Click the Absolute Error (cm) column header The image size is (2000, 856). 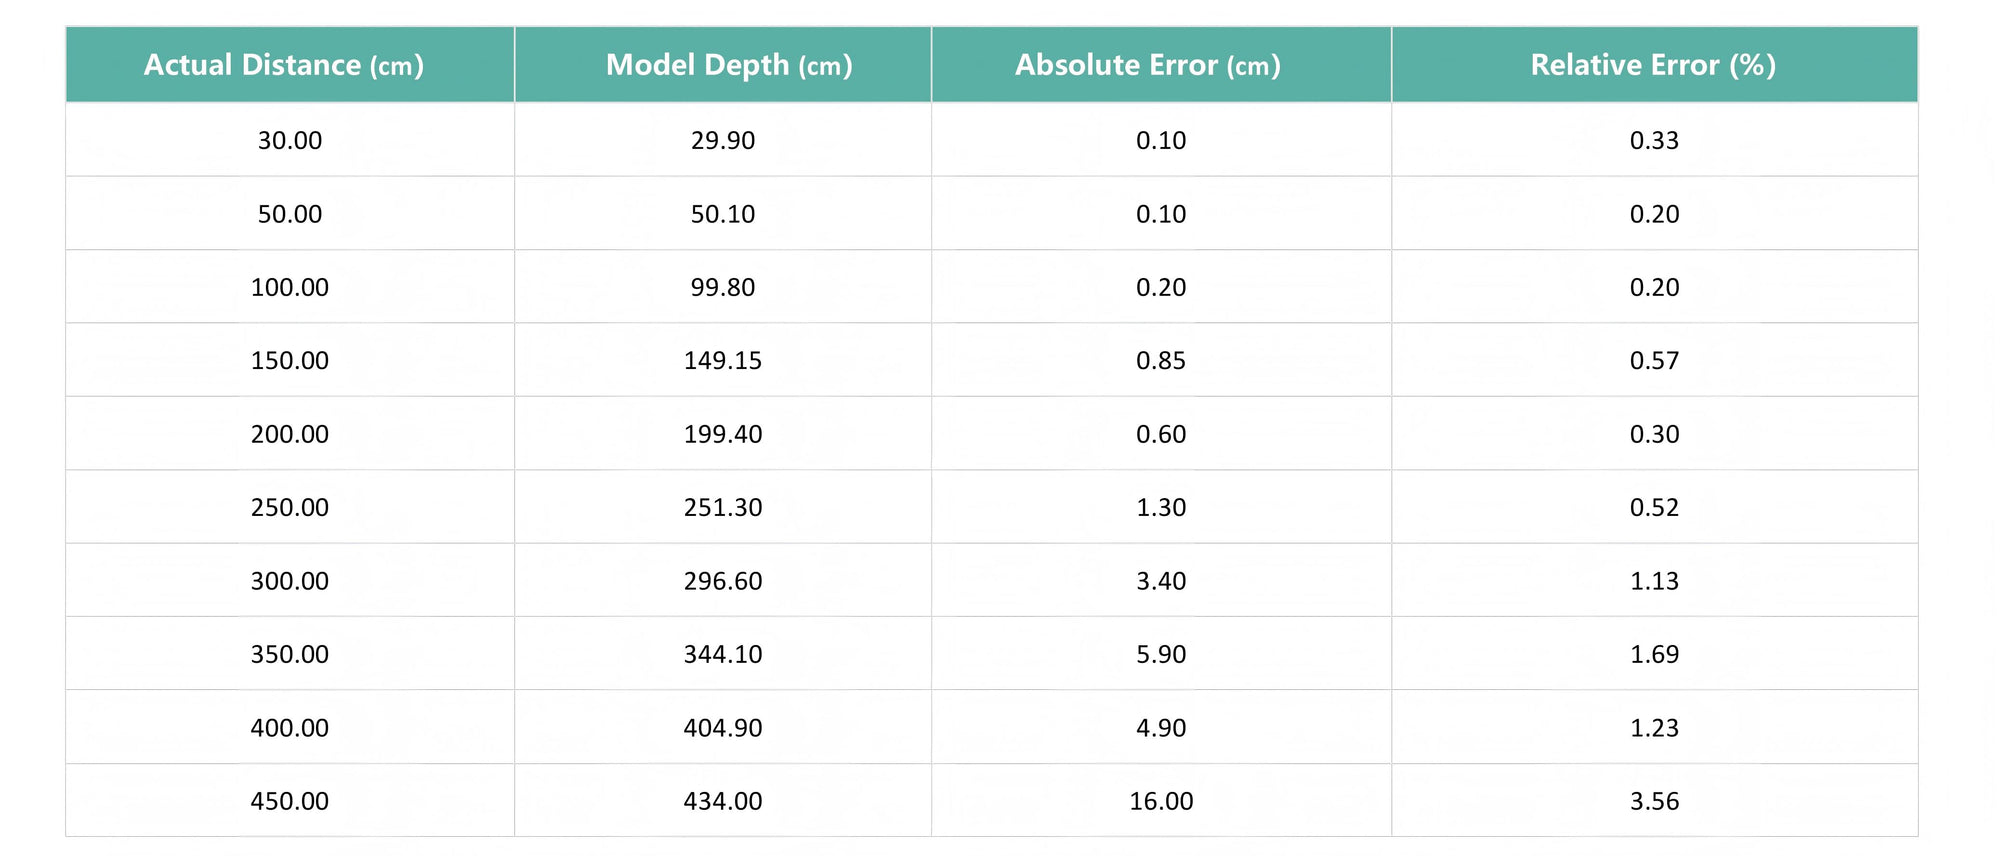pos(1161,65)
